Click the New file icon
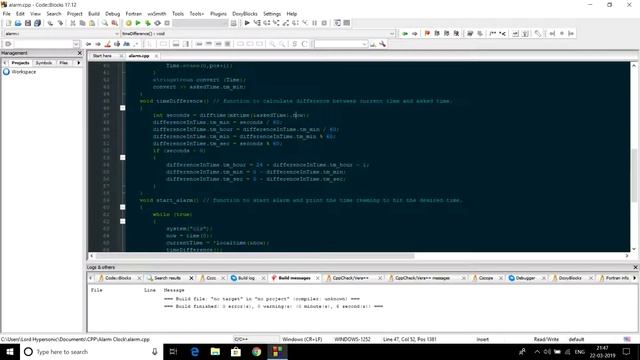 (8, 23)
